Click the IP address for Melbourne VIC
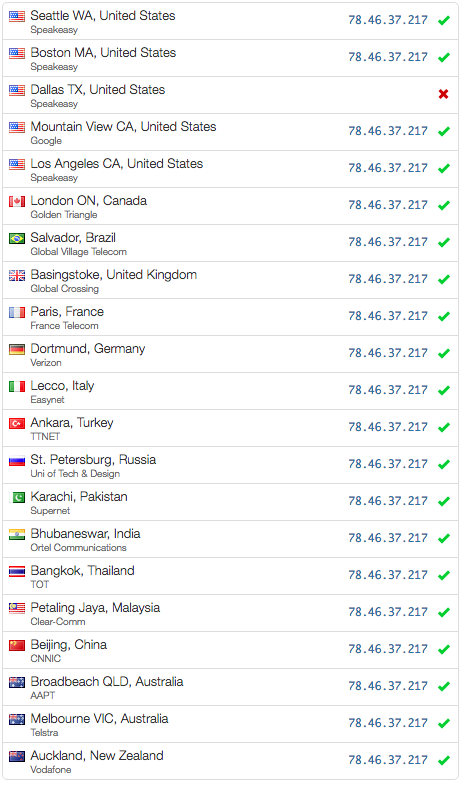464x785 pixels. [388, 723]
